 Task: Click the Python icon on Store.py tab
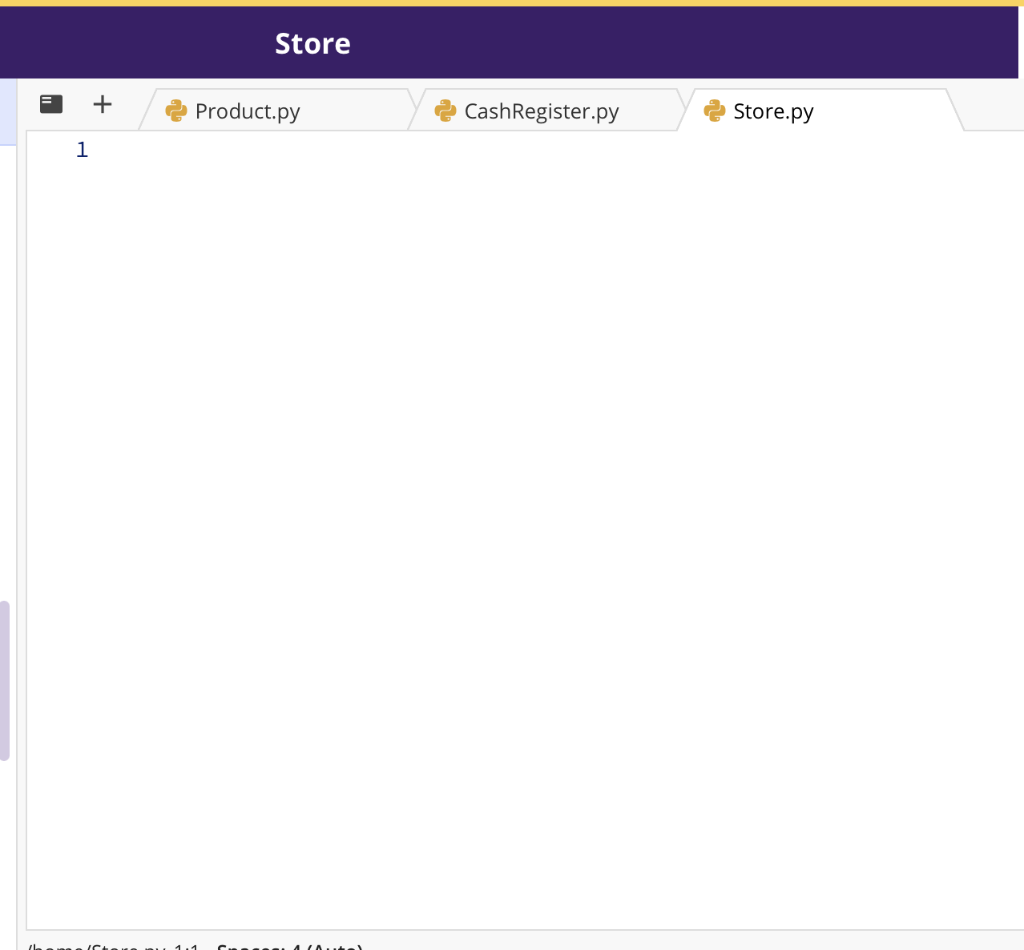coord(714,110)
